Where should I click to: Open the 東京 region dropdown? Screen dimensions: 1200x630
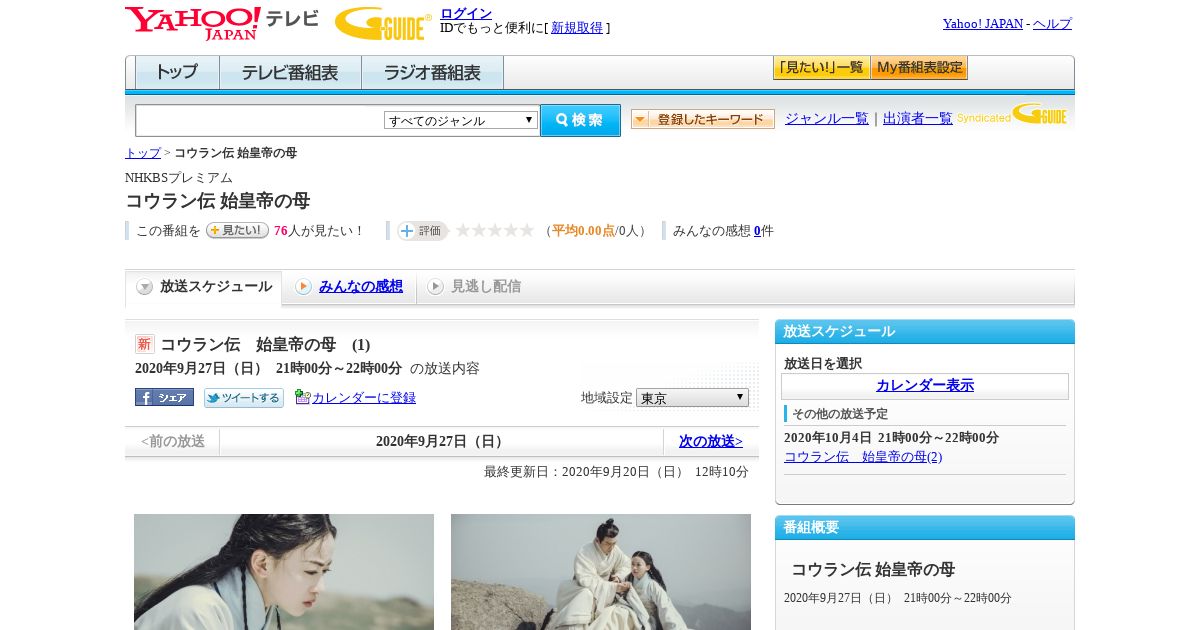coord(692,398)
